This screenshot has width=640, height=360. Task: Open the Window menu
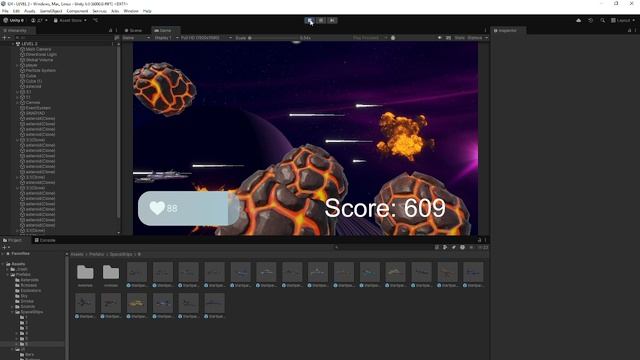[x=131, y=11]
